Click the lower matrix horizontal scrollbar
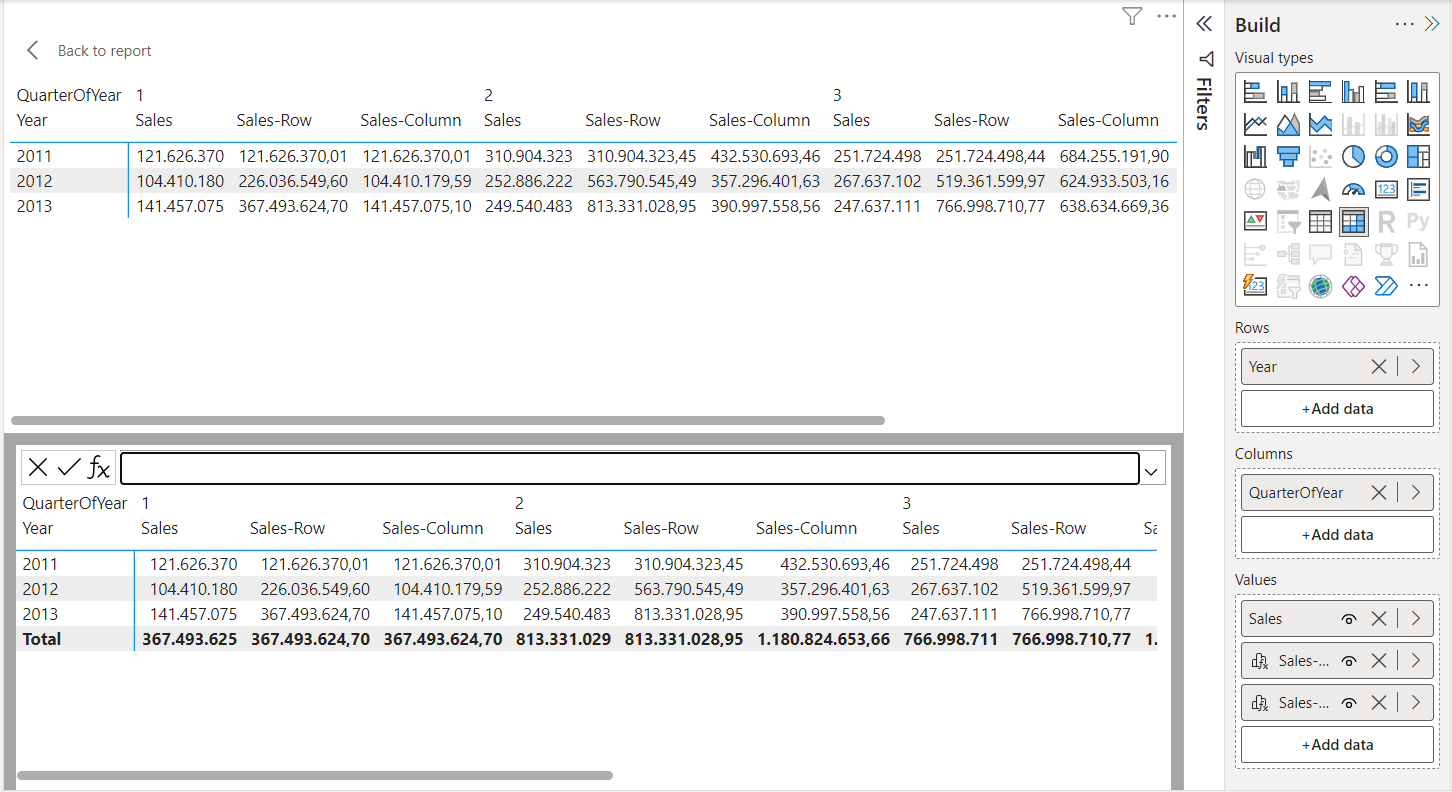Image resolution: width=1452 pixels, height=792 pixels. pos(315,775)
